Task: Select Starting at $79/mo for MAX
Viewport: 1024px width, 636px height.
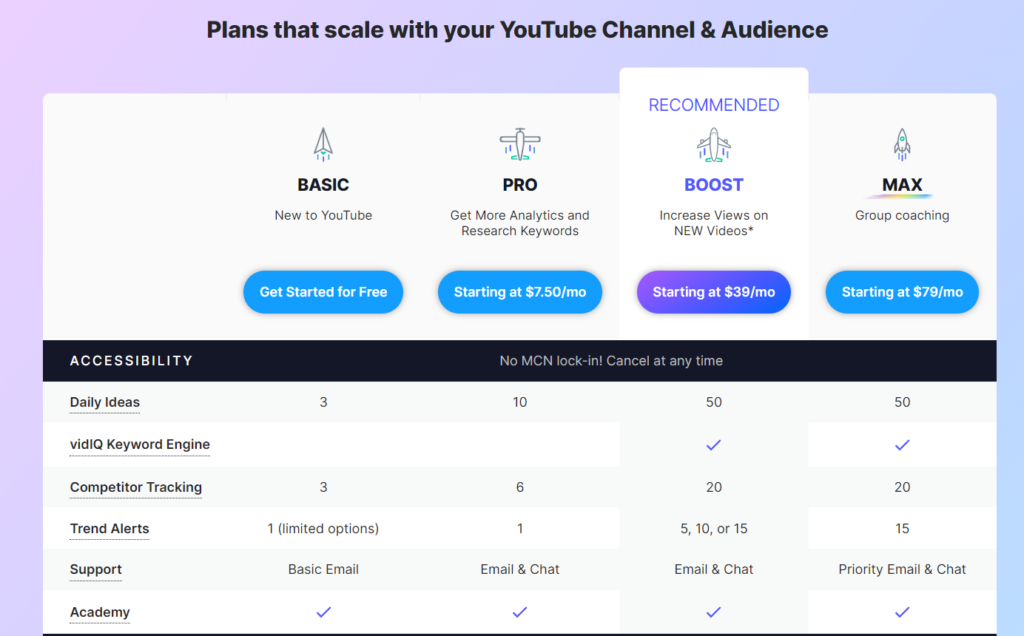Action: (902, 292)
